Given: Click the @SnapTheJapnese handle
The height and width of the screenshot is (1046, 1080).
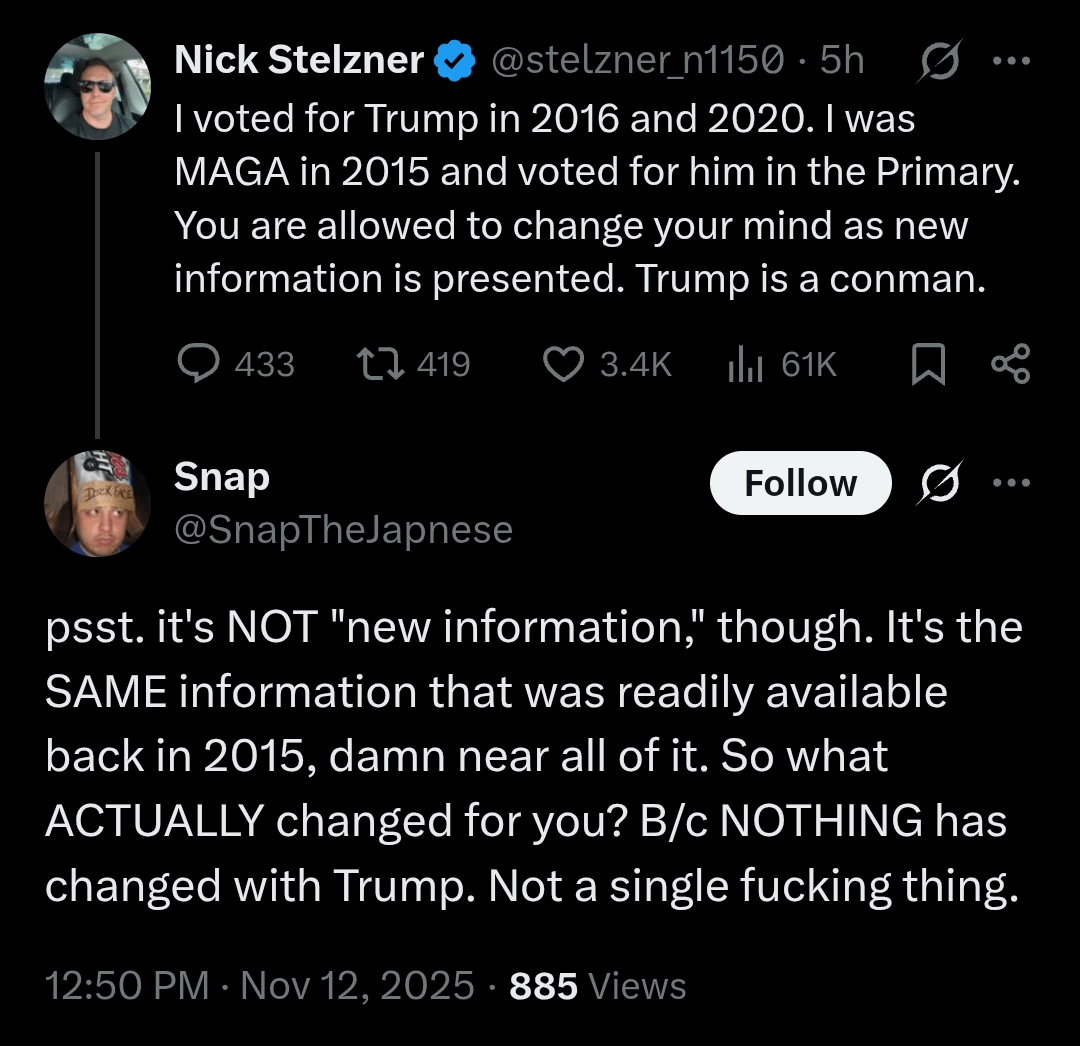Looking at the screenshot, I should pyautogui.click(x=343, y=529).
